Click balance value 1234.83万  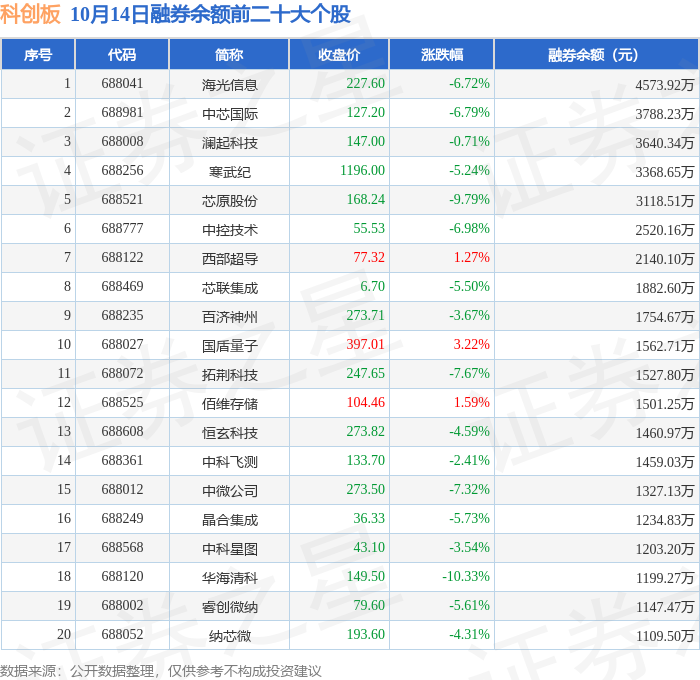(665, 520)
